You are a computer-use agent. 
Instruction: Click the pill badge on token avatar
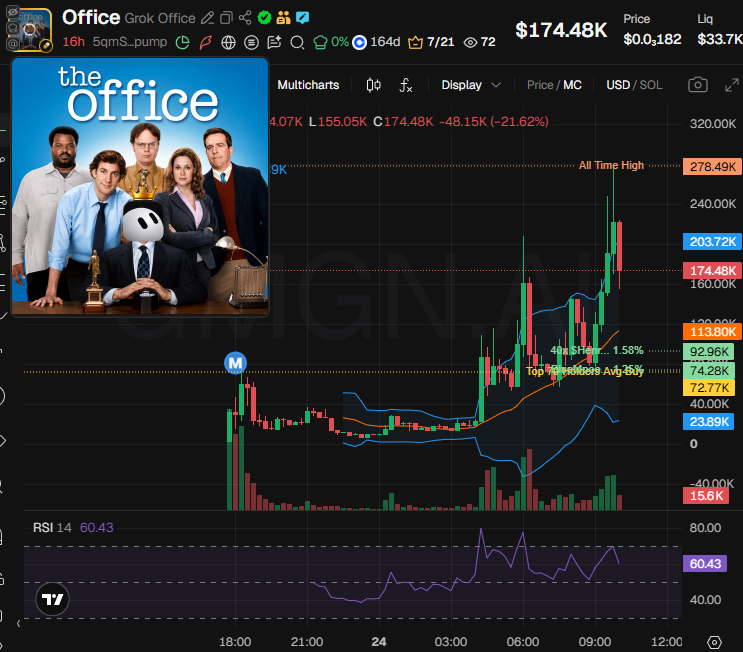click(x=46, y=45)
